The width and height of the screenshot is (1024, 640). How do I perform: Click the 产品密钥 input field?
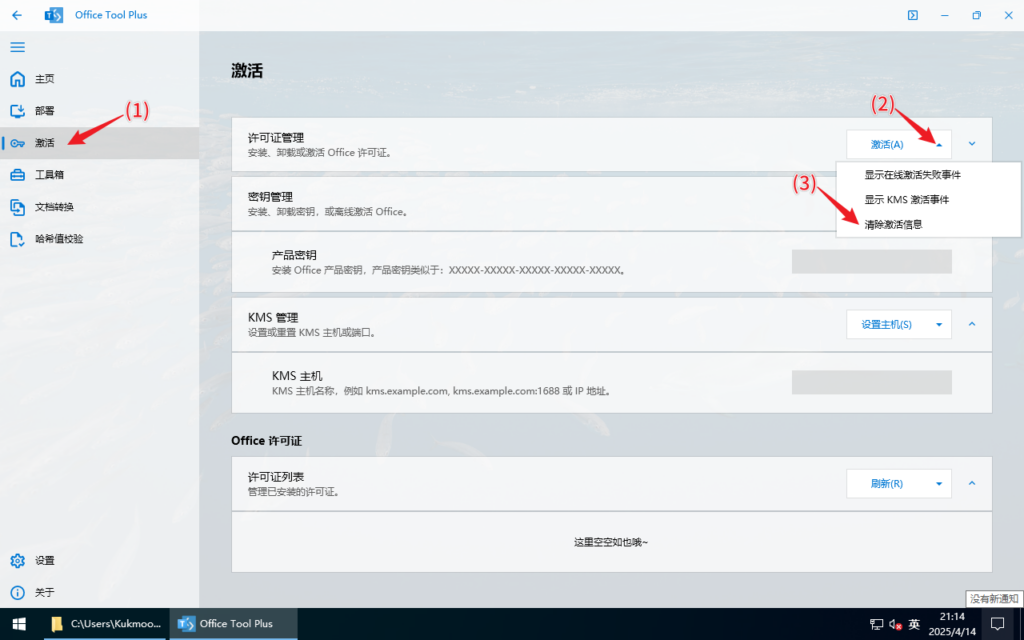[x=872, y=261]
